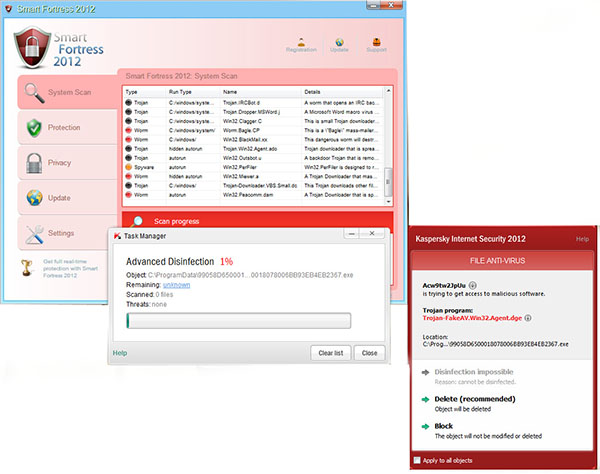Screen dimensions: 600x474
Task: Click Get full real-time protection link
Action: tap(70, 268)
